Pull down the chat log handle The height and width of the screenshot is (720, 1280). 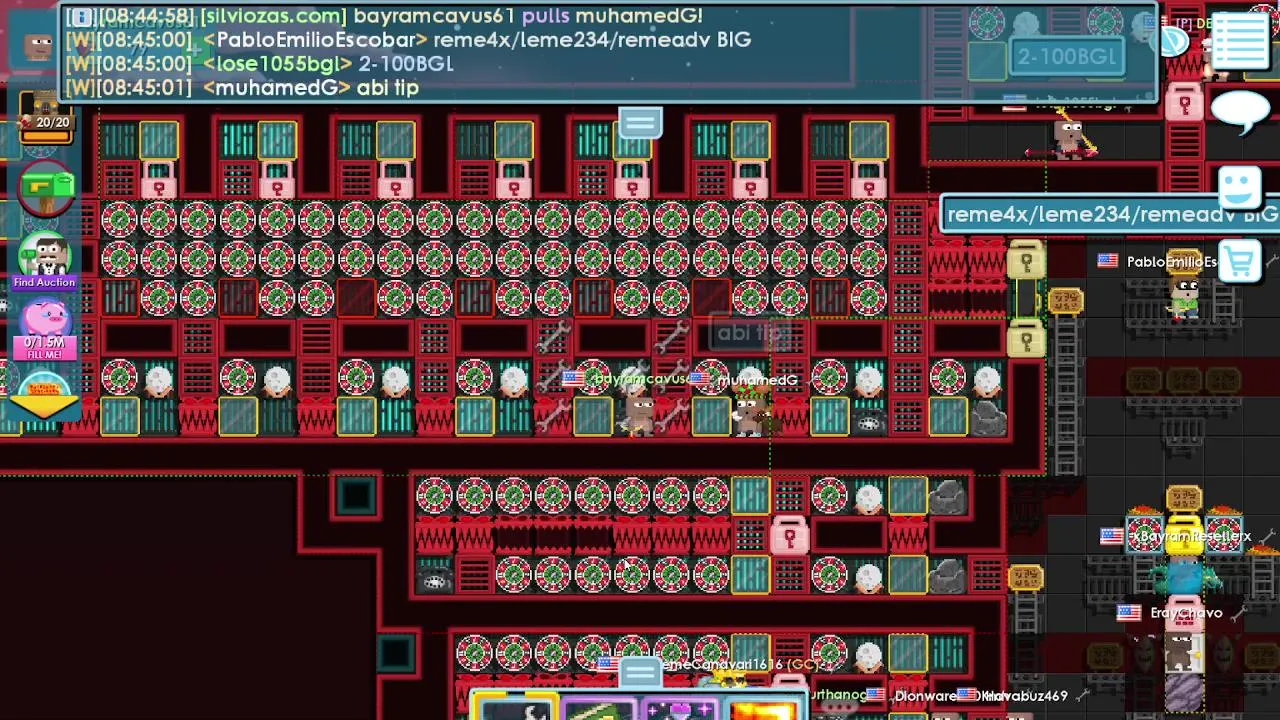640,122
